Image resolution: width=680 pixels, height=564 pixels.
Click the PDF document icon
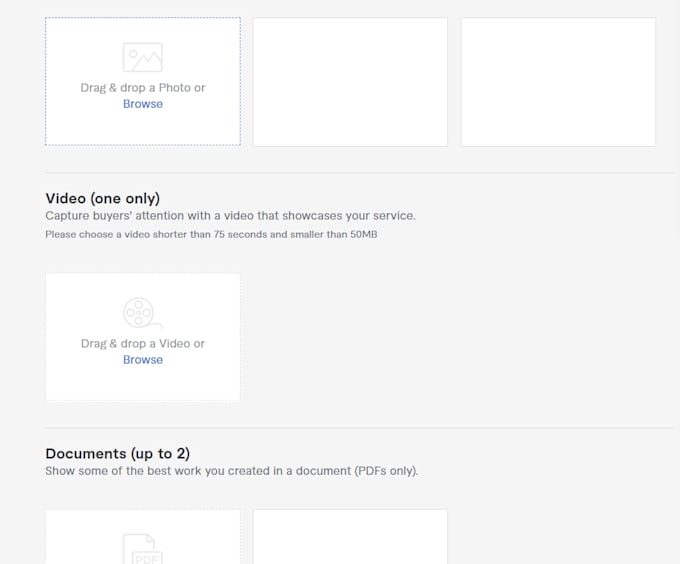[x=142, y=549]
